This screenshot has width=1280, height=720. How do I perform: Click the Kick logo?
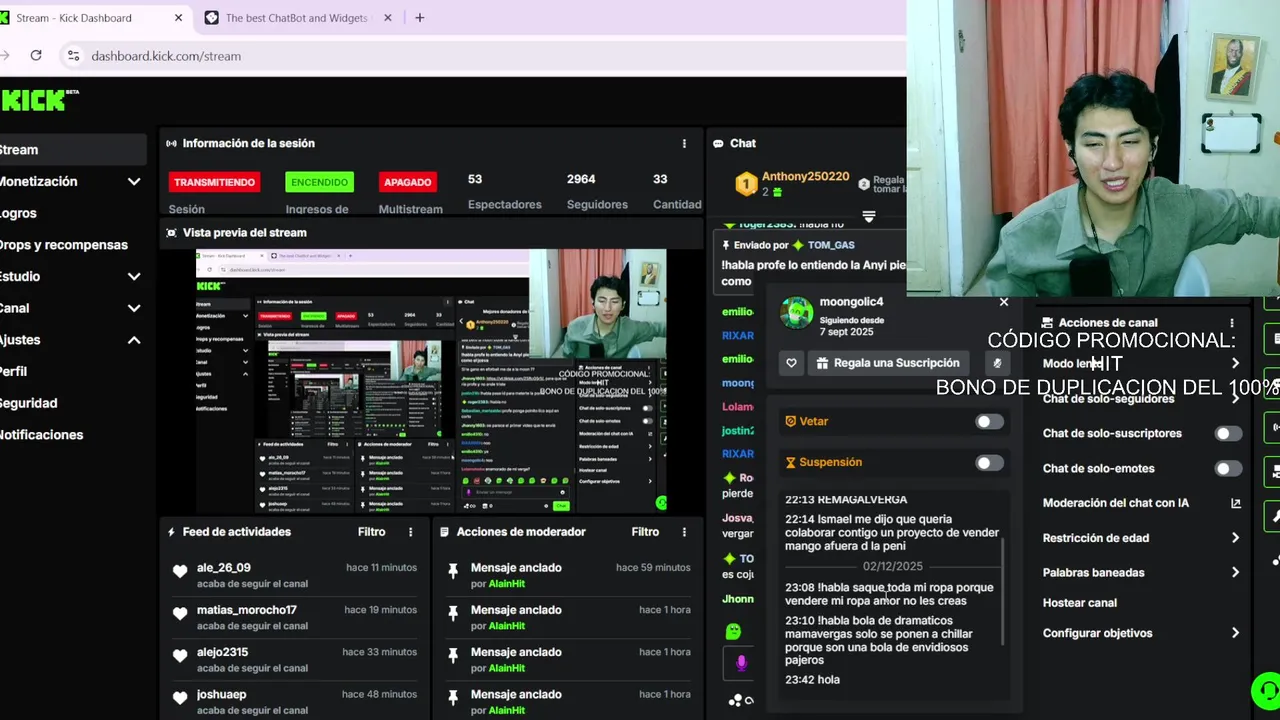40,98
